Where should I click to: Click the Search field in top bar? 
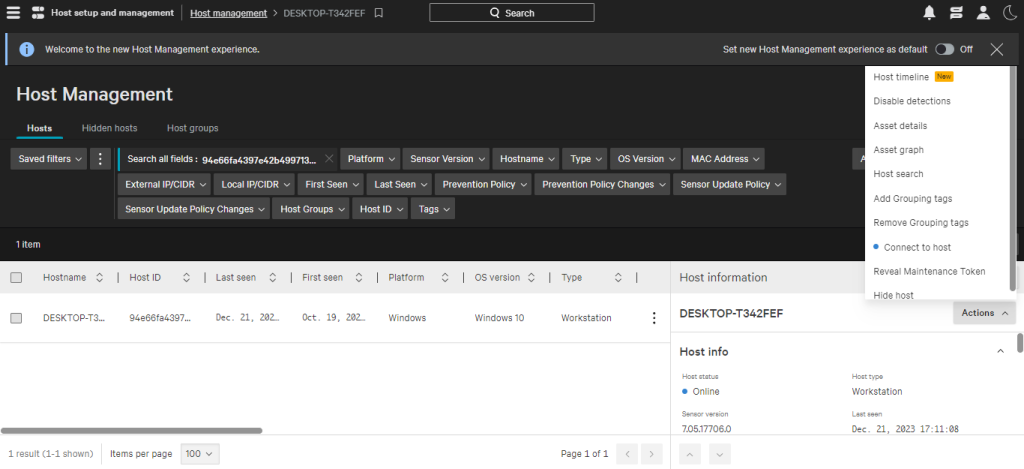[x=512, y=12]
